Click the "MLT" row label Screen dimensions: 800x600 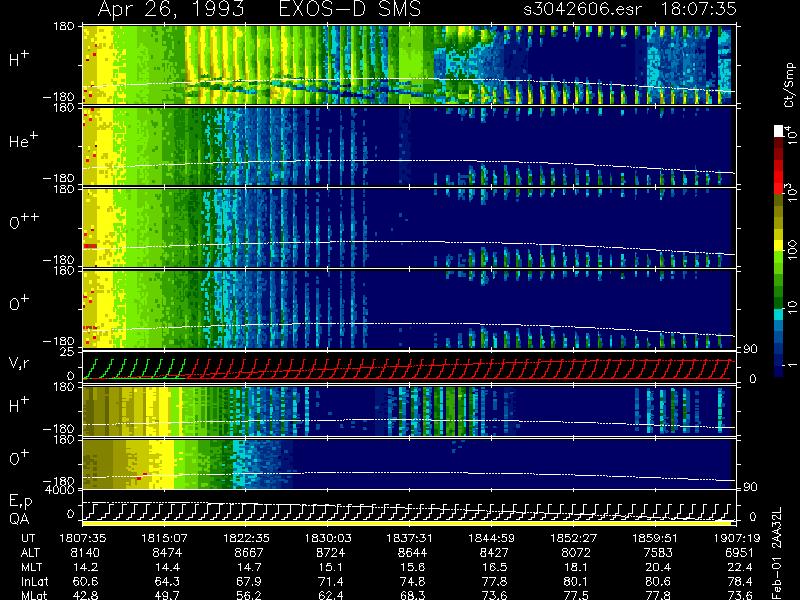click(32, 567)
